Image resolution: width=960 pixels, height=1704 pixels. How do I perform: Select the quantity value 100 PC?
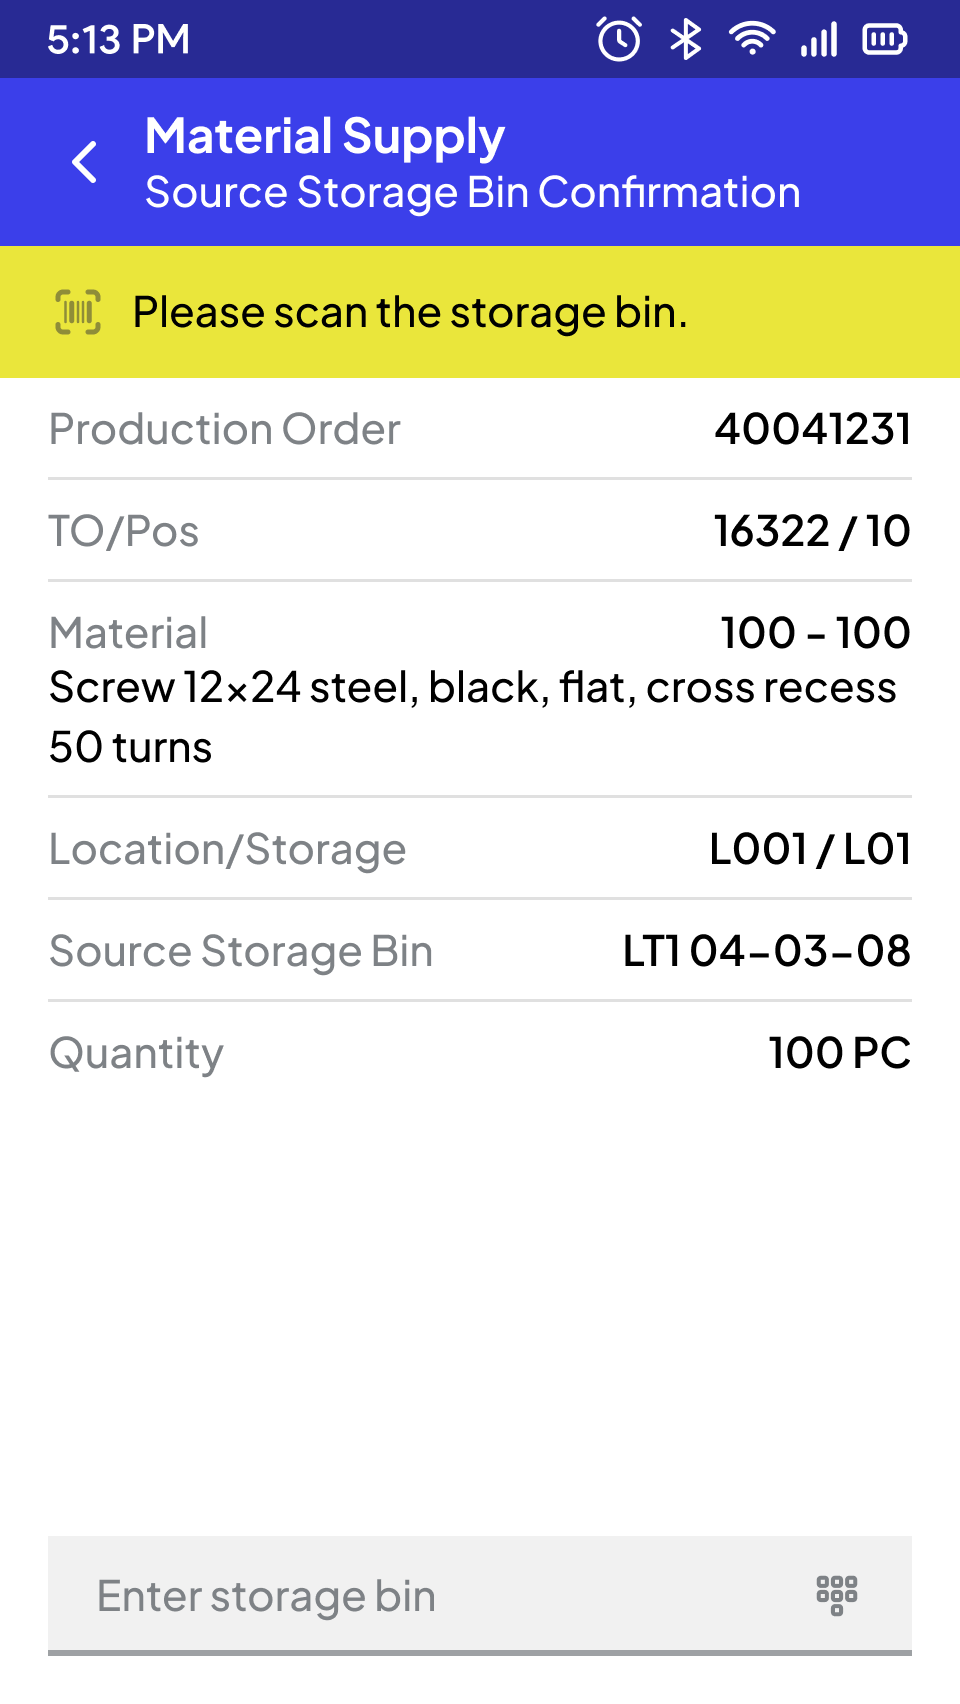click(x=840, y=1053)
